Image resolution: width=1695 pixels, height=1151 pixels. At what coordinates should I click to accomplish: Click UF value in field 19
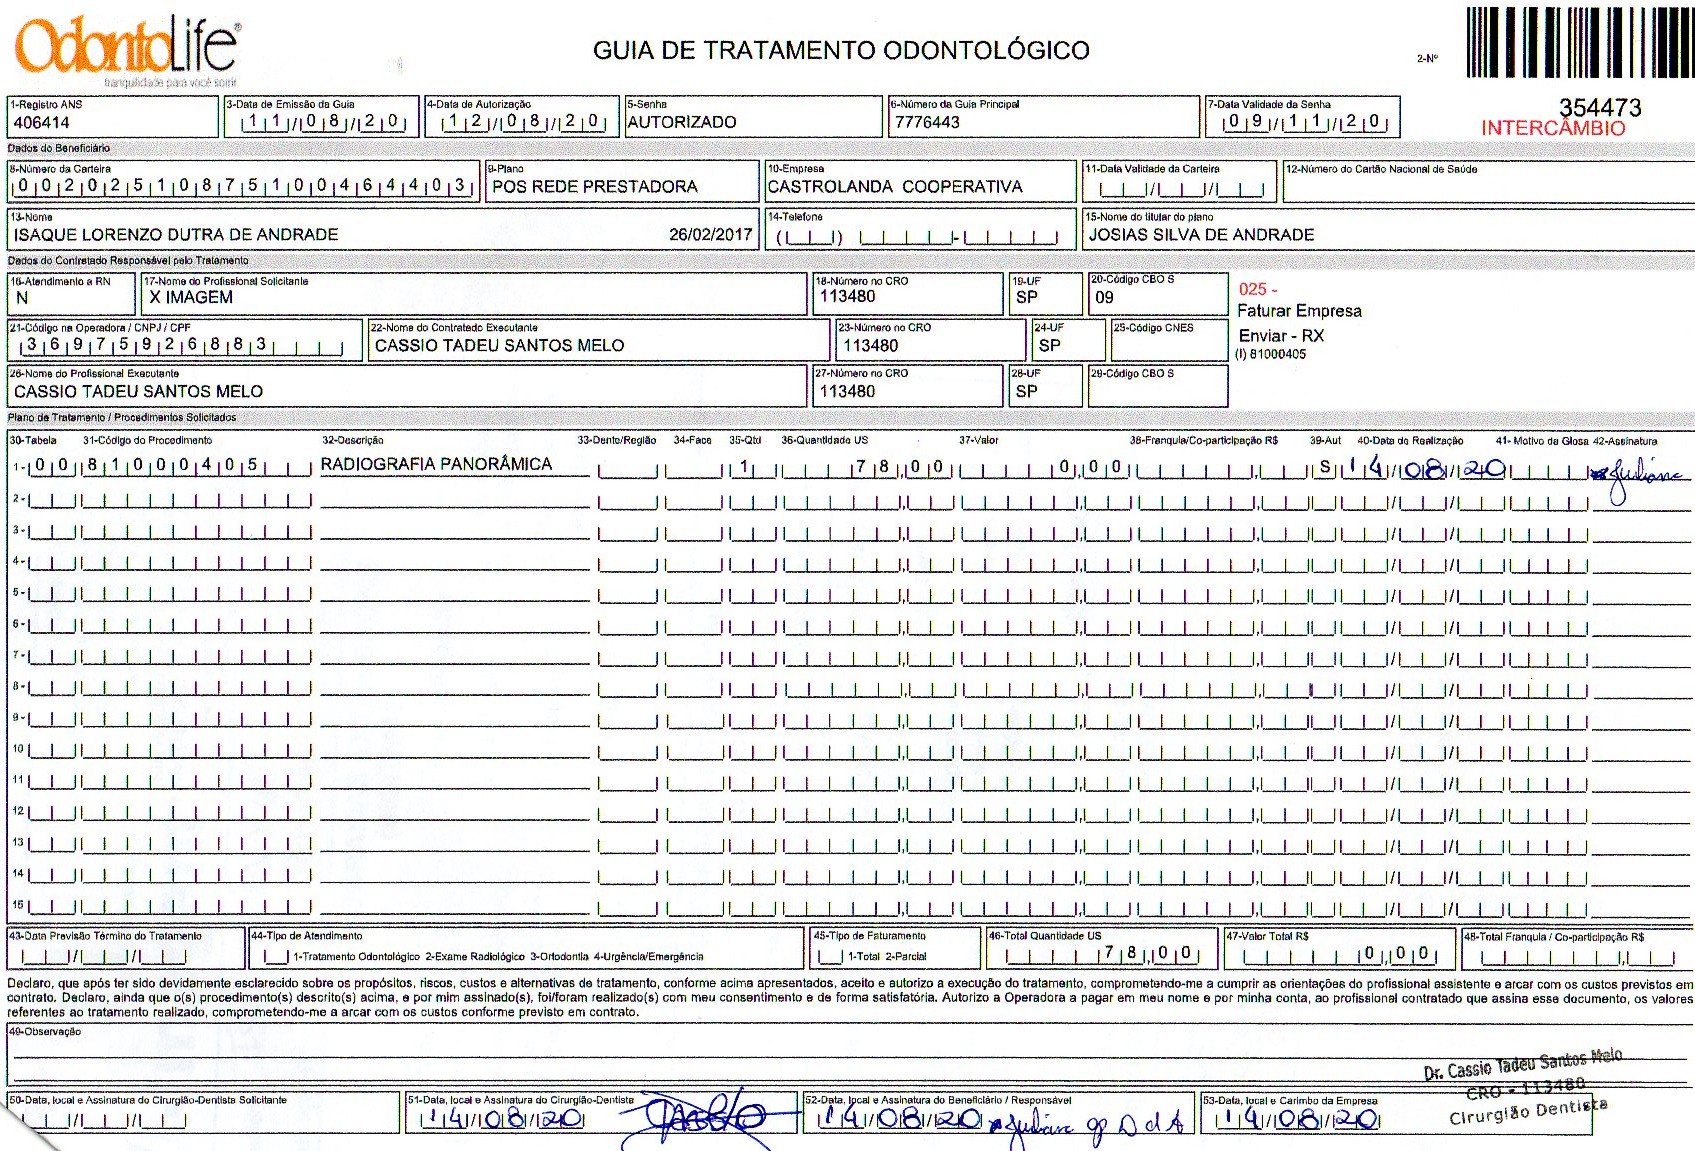1026,297
